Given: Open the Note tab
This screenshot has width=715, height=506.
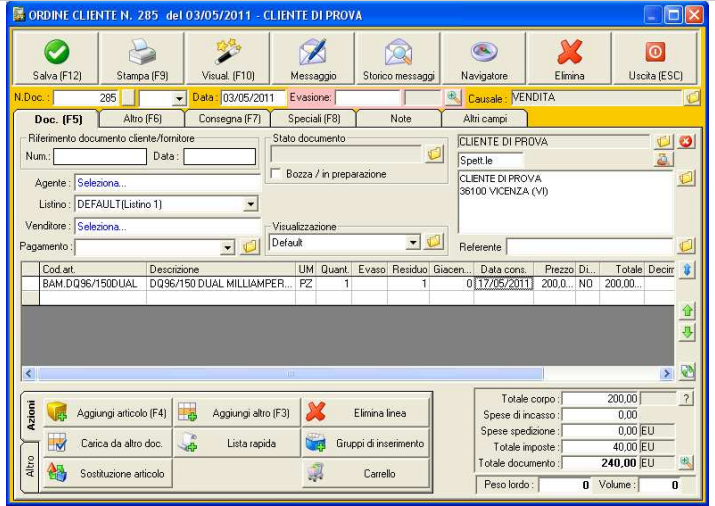Looking at the screenshot, I should (x=400, y=119).
